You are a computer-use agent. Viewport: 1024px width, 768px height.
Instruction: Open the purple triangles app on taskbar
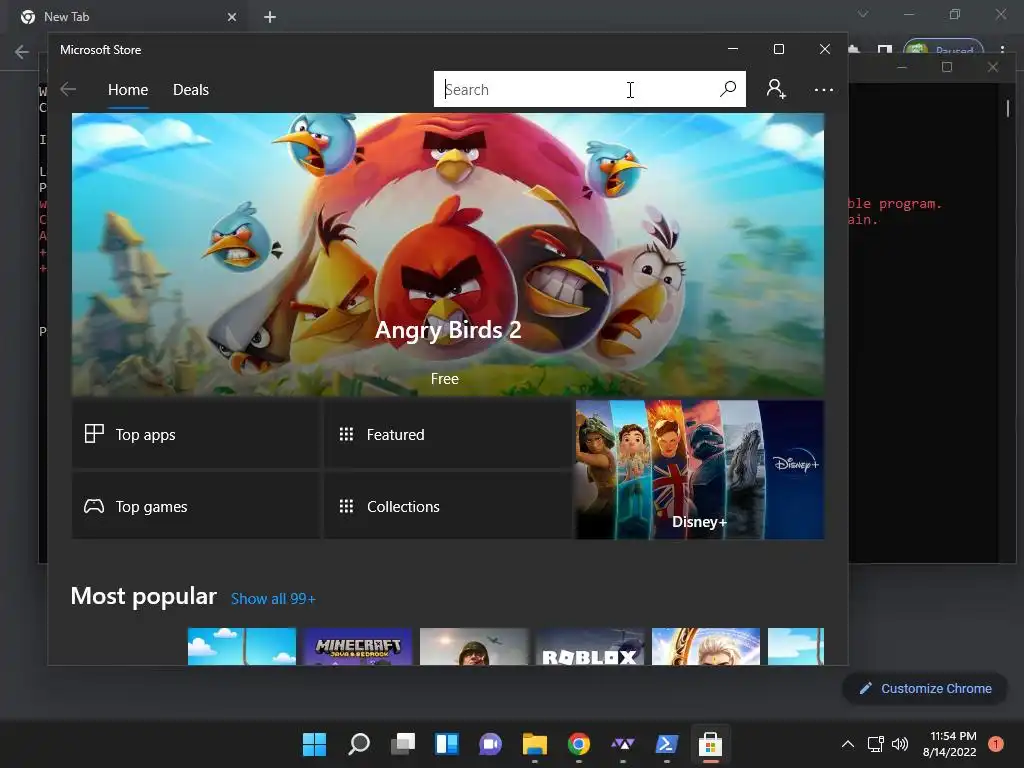coord(622,744)
